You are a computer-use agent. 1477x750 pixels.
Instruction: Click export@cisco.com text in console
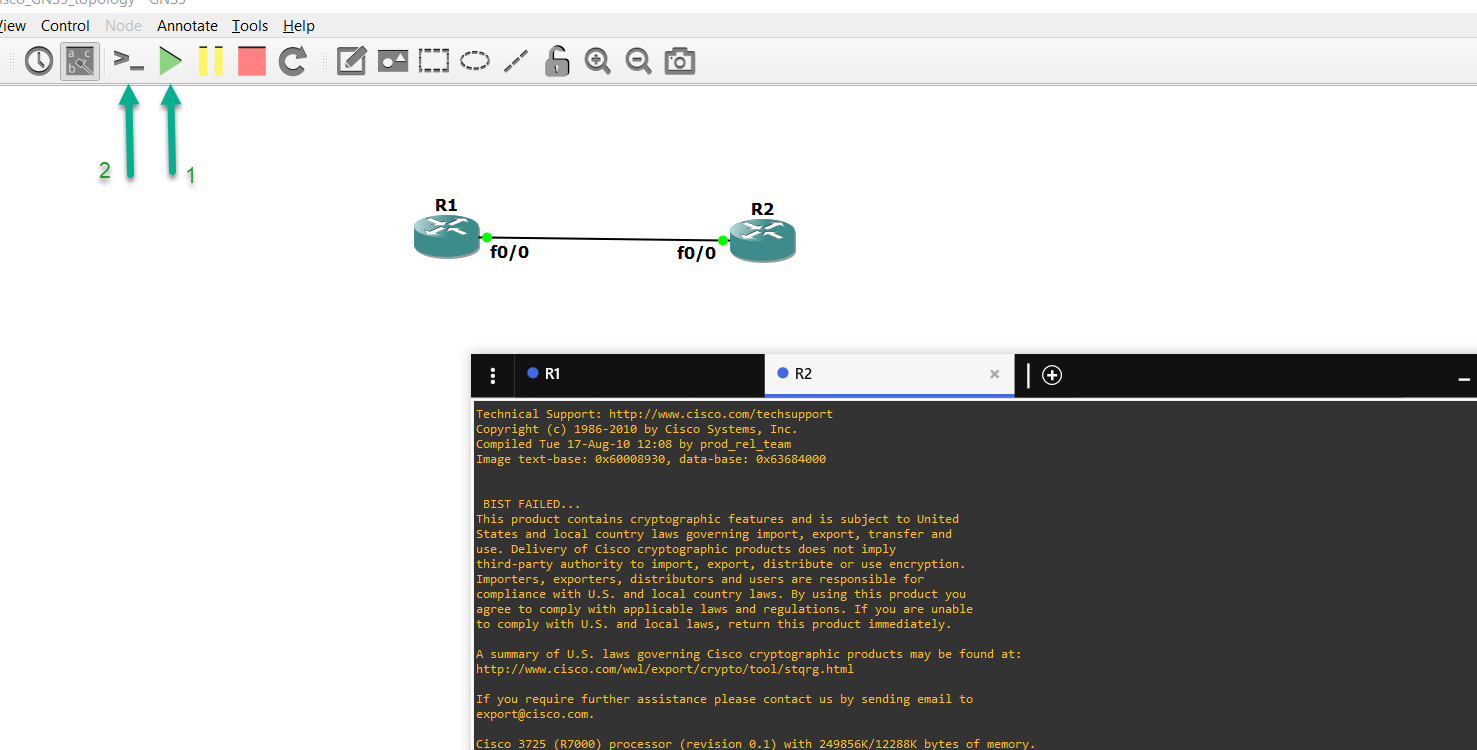click(532, 714)
